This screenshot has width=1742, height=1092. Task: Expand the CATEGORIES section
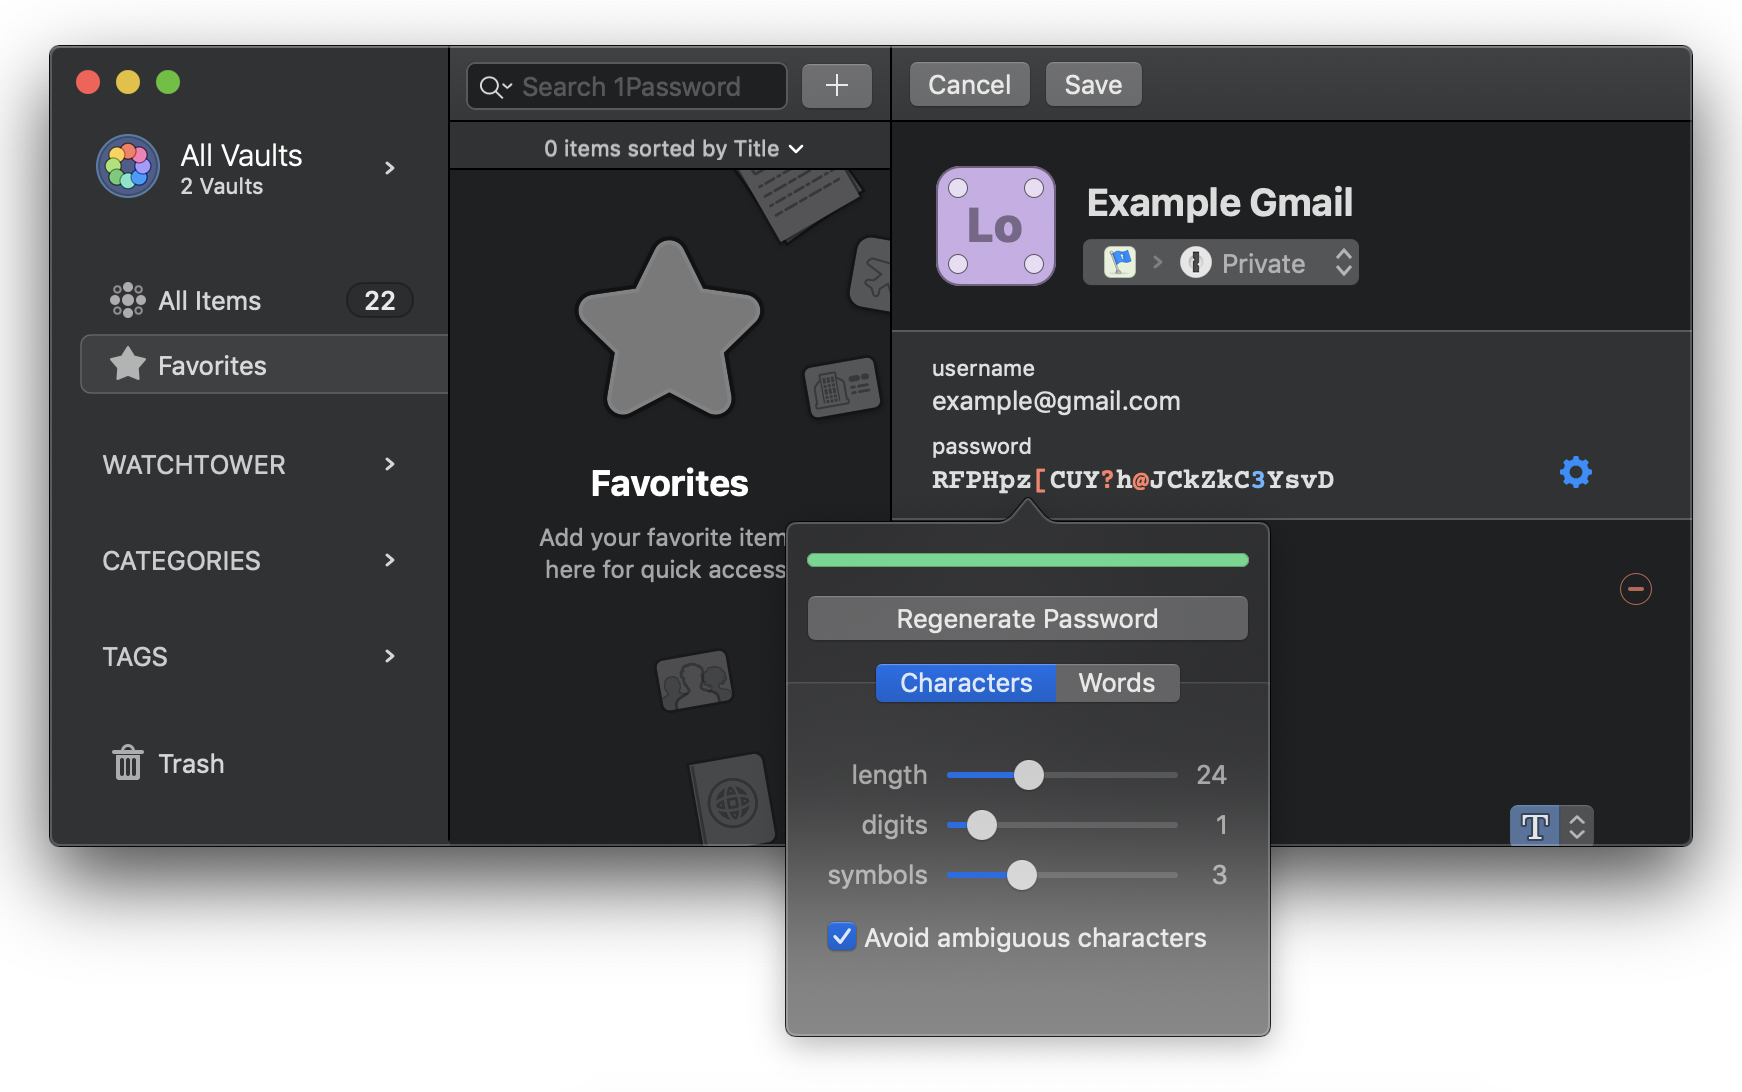point(390,560)
